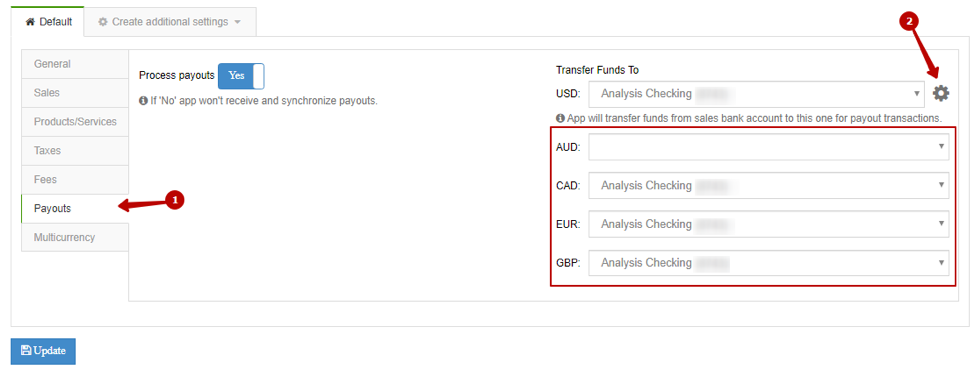The width and height of the screenshot is (974, 375).
Task: Expand GBP account selector
Action: tap(768, 263)
